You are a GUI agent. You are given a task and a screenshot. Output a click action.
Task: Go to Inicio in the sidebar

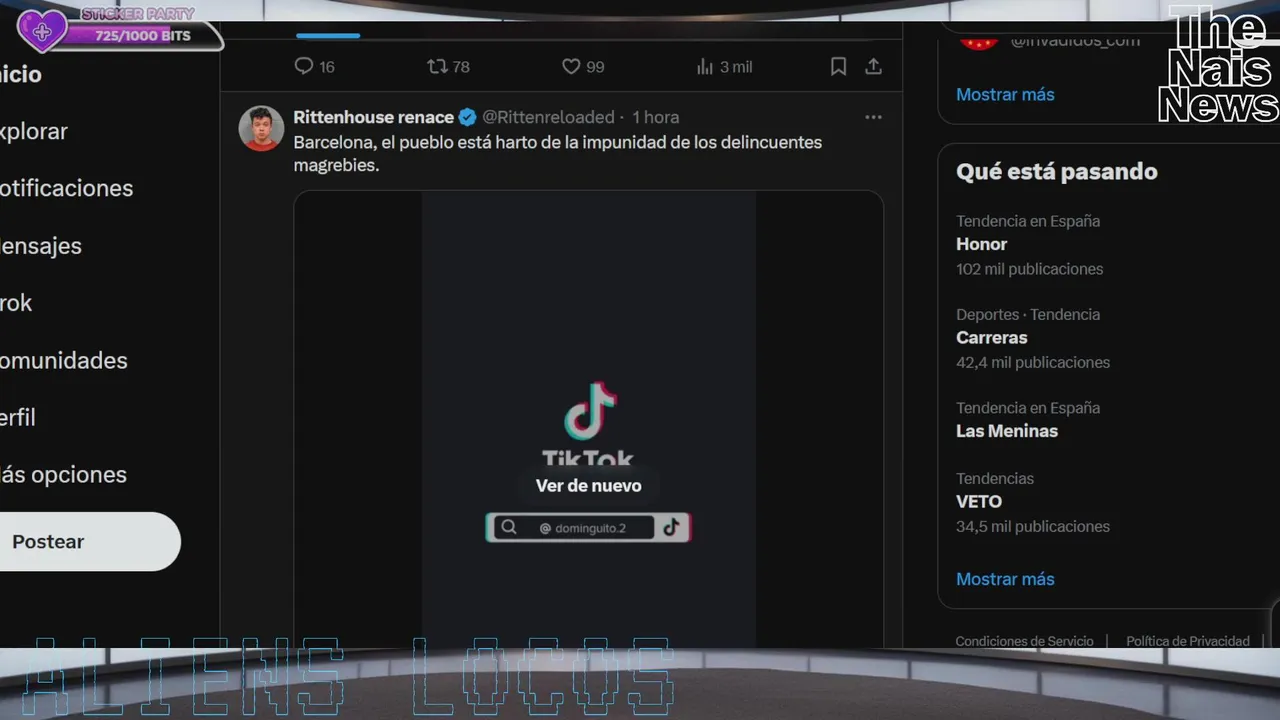click(x=21, y=74)
